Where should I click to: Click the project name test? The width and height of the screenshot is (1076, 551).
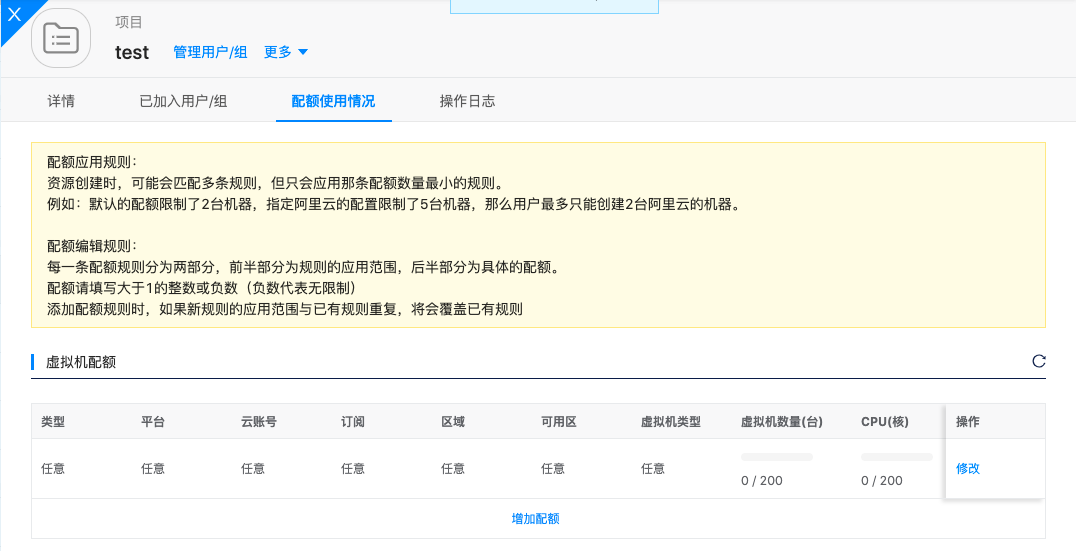(132, 53)
